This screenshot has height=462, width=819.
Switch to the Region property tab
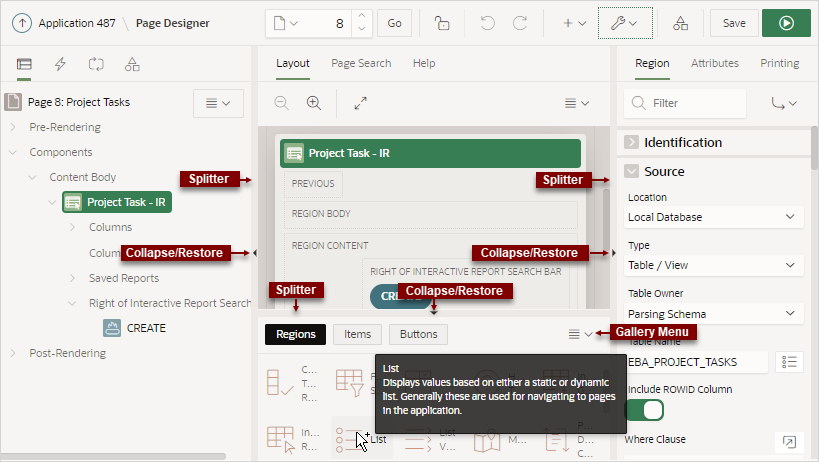652,63
